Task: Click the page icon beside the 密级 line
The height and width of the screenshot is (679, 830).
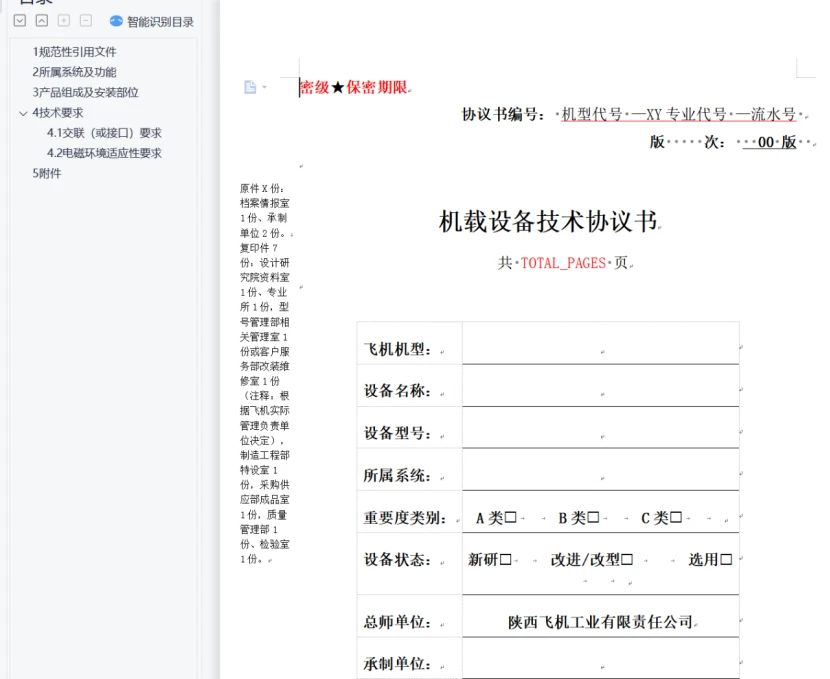Action: 250,87
